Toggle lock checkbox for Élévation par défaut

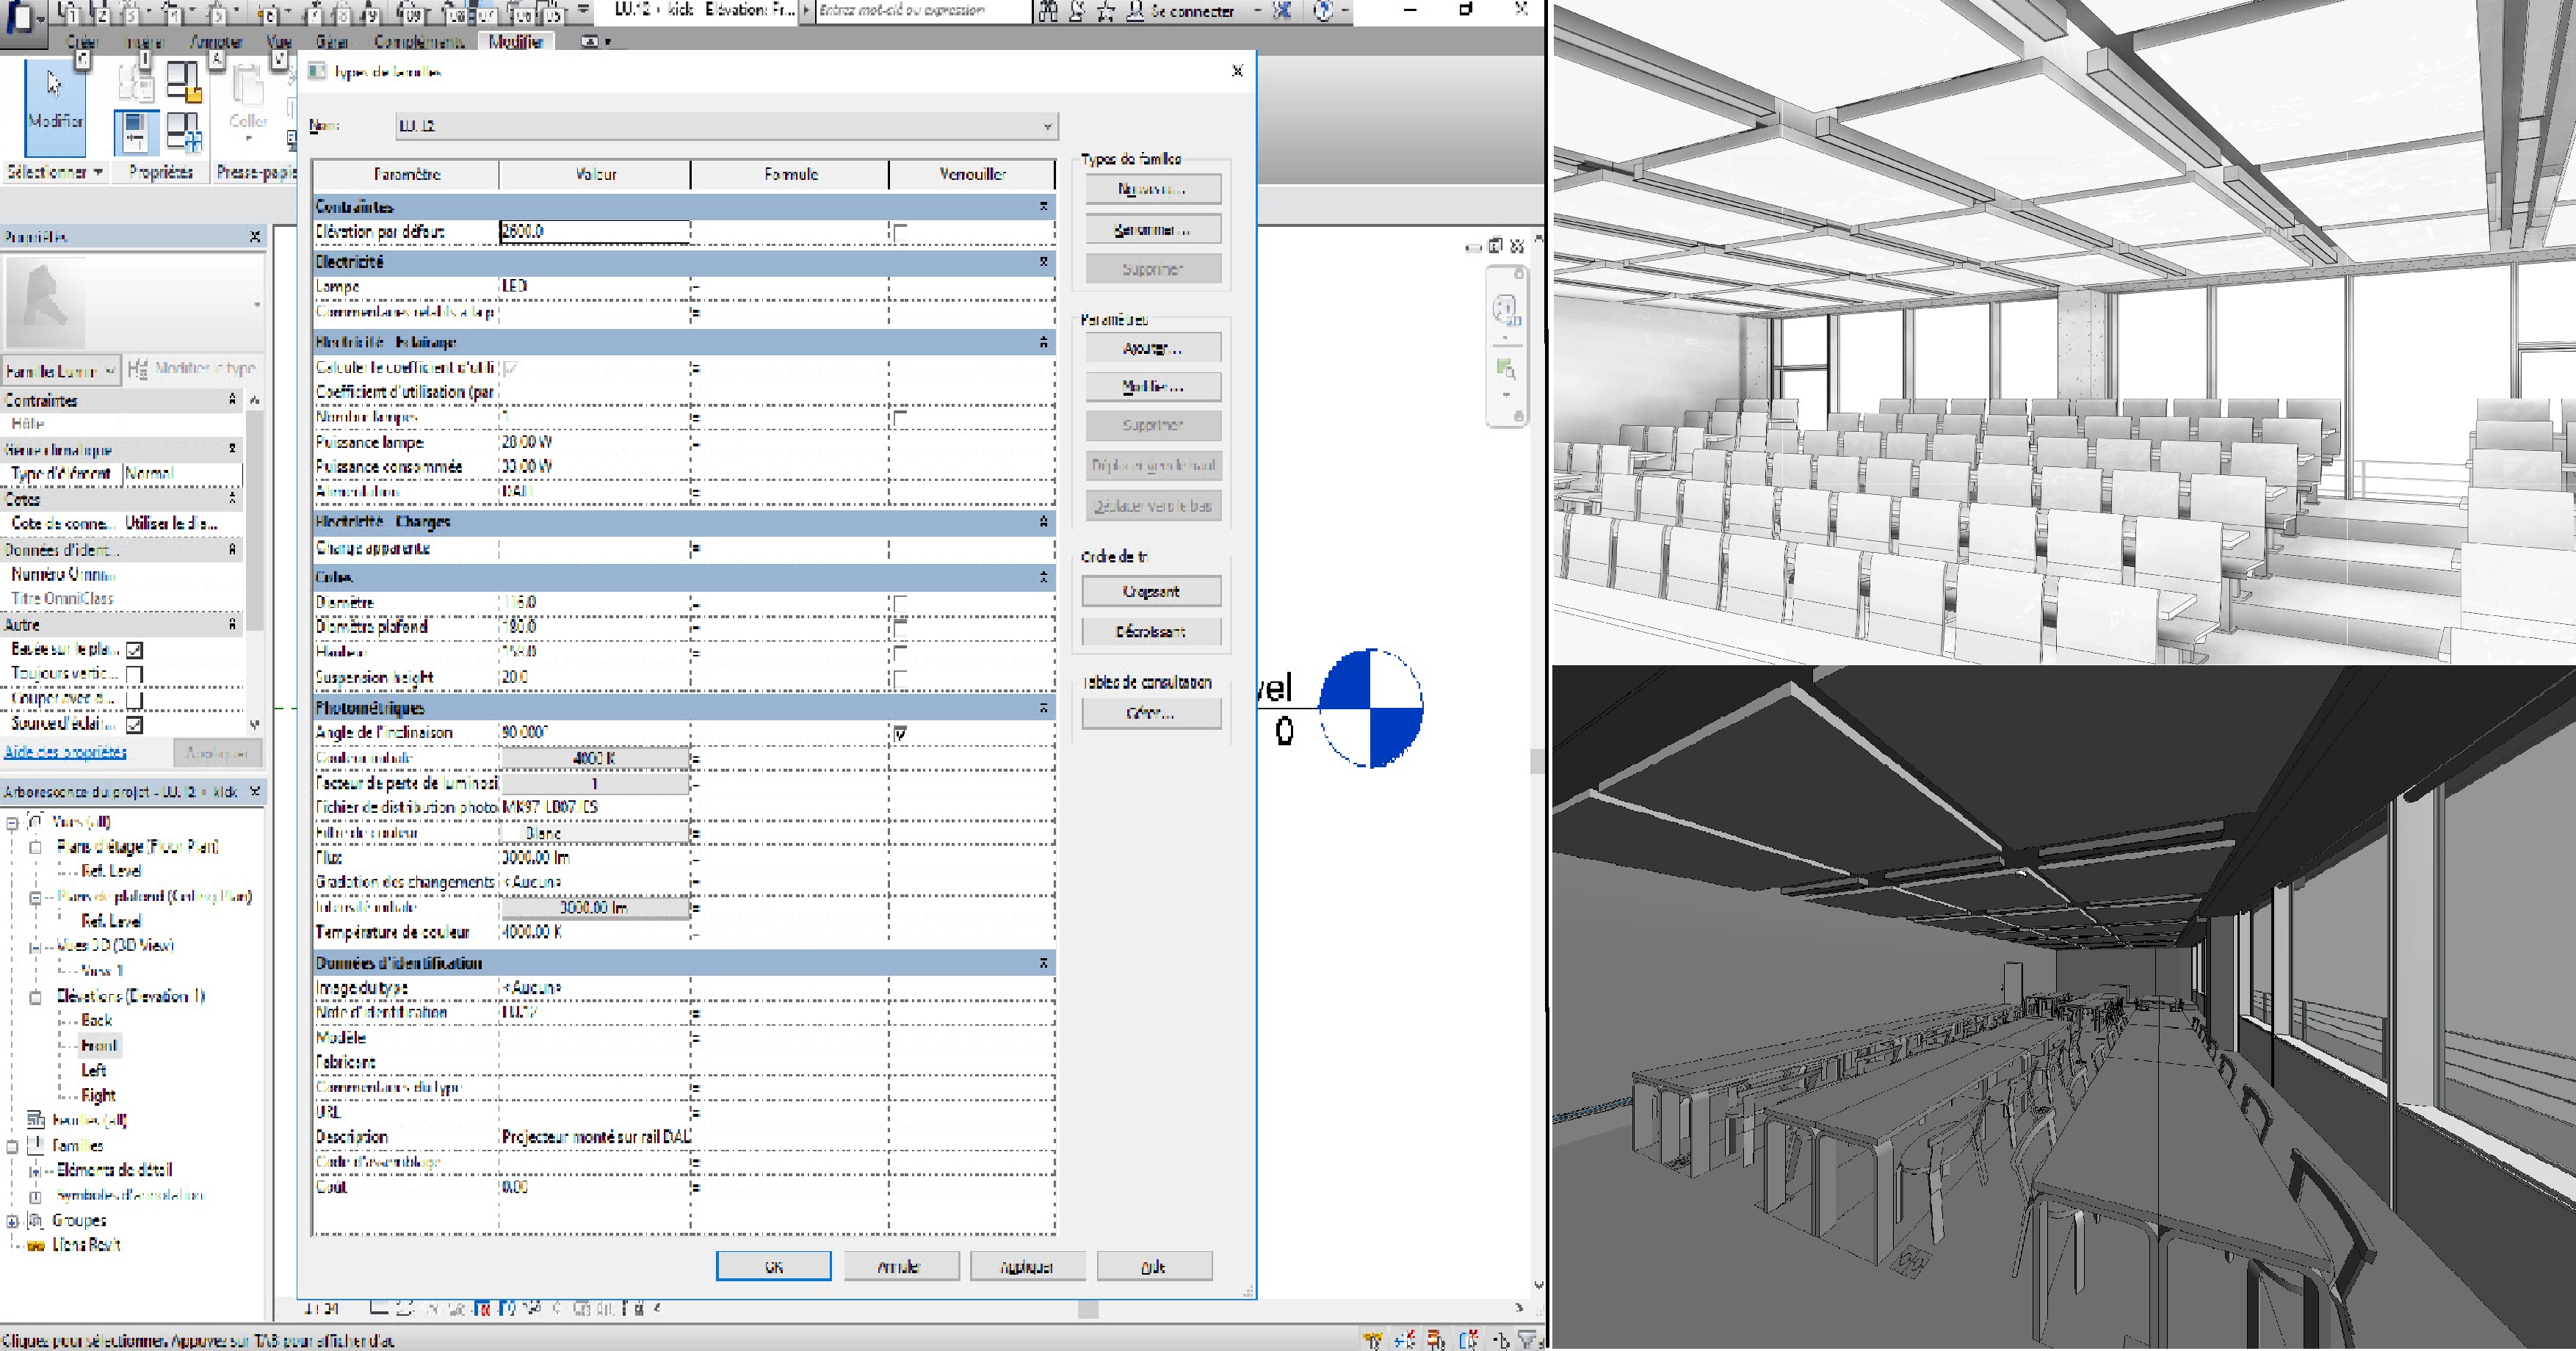point(900,232)
